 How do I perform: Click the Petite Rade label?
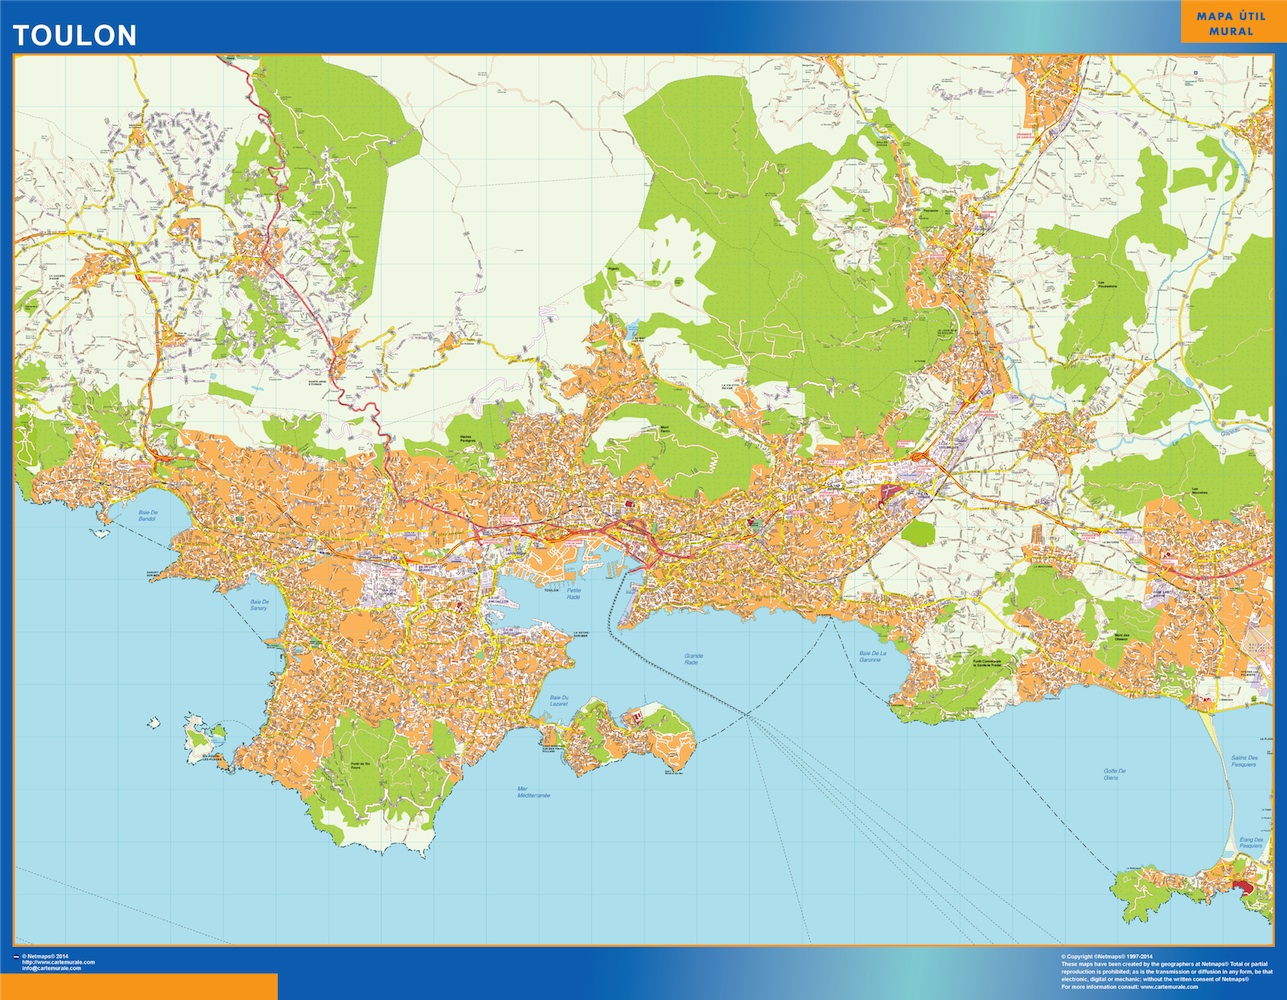573,593
